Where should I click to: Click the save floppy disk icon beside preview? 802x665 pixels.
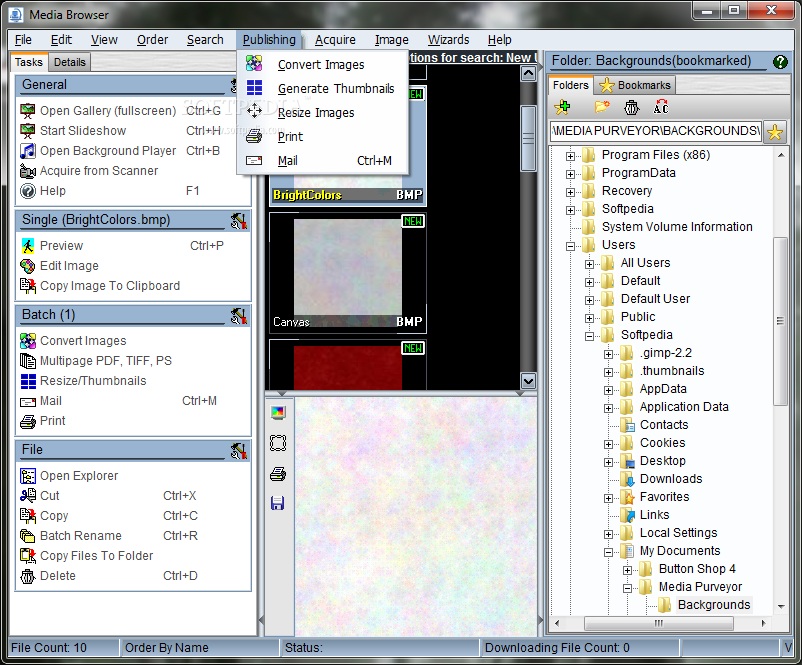tap(278, 502)
